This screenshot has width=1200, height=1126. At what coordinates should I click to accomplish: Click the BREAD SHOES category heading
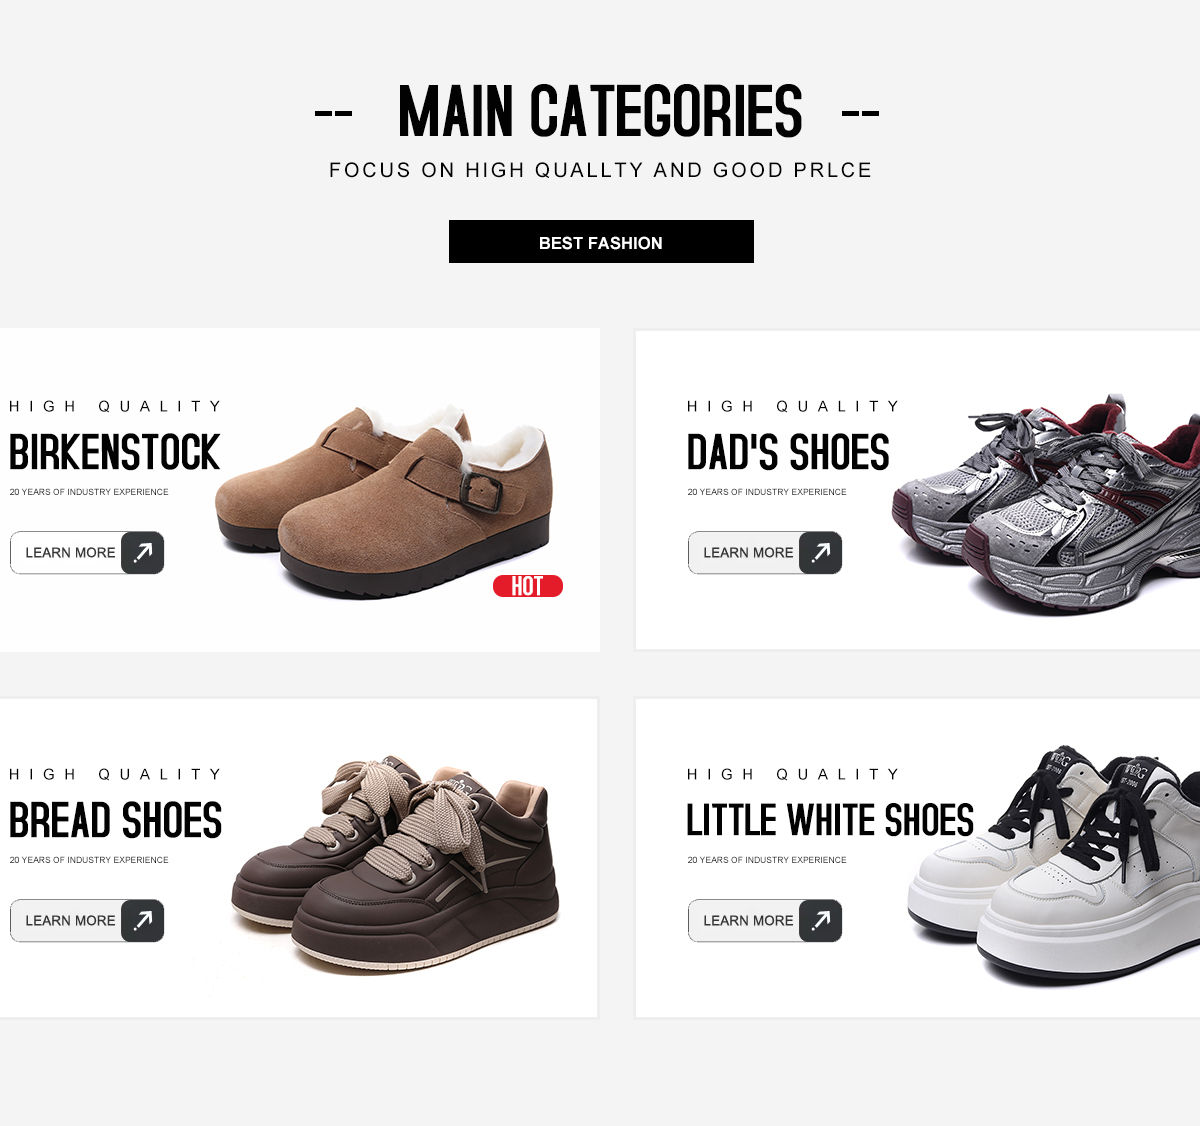coord(115,820)
